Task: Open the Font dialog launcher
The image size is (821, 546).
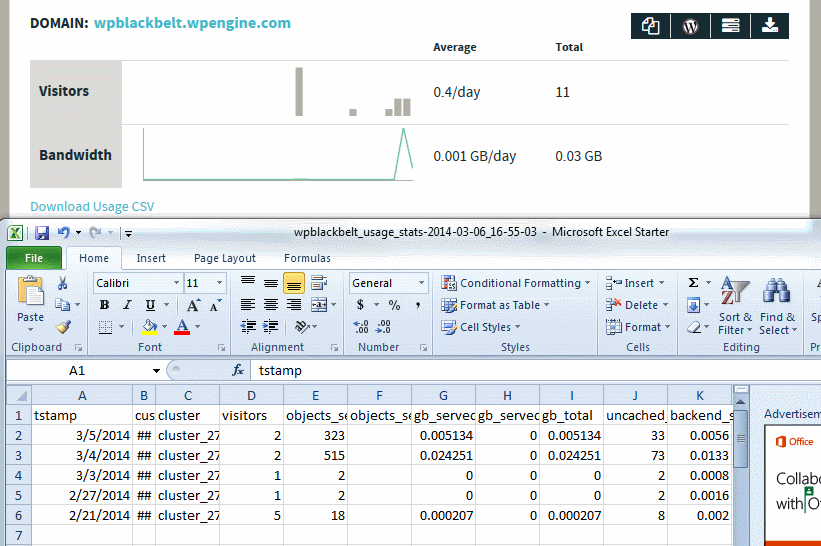Action: pos(221,348)
